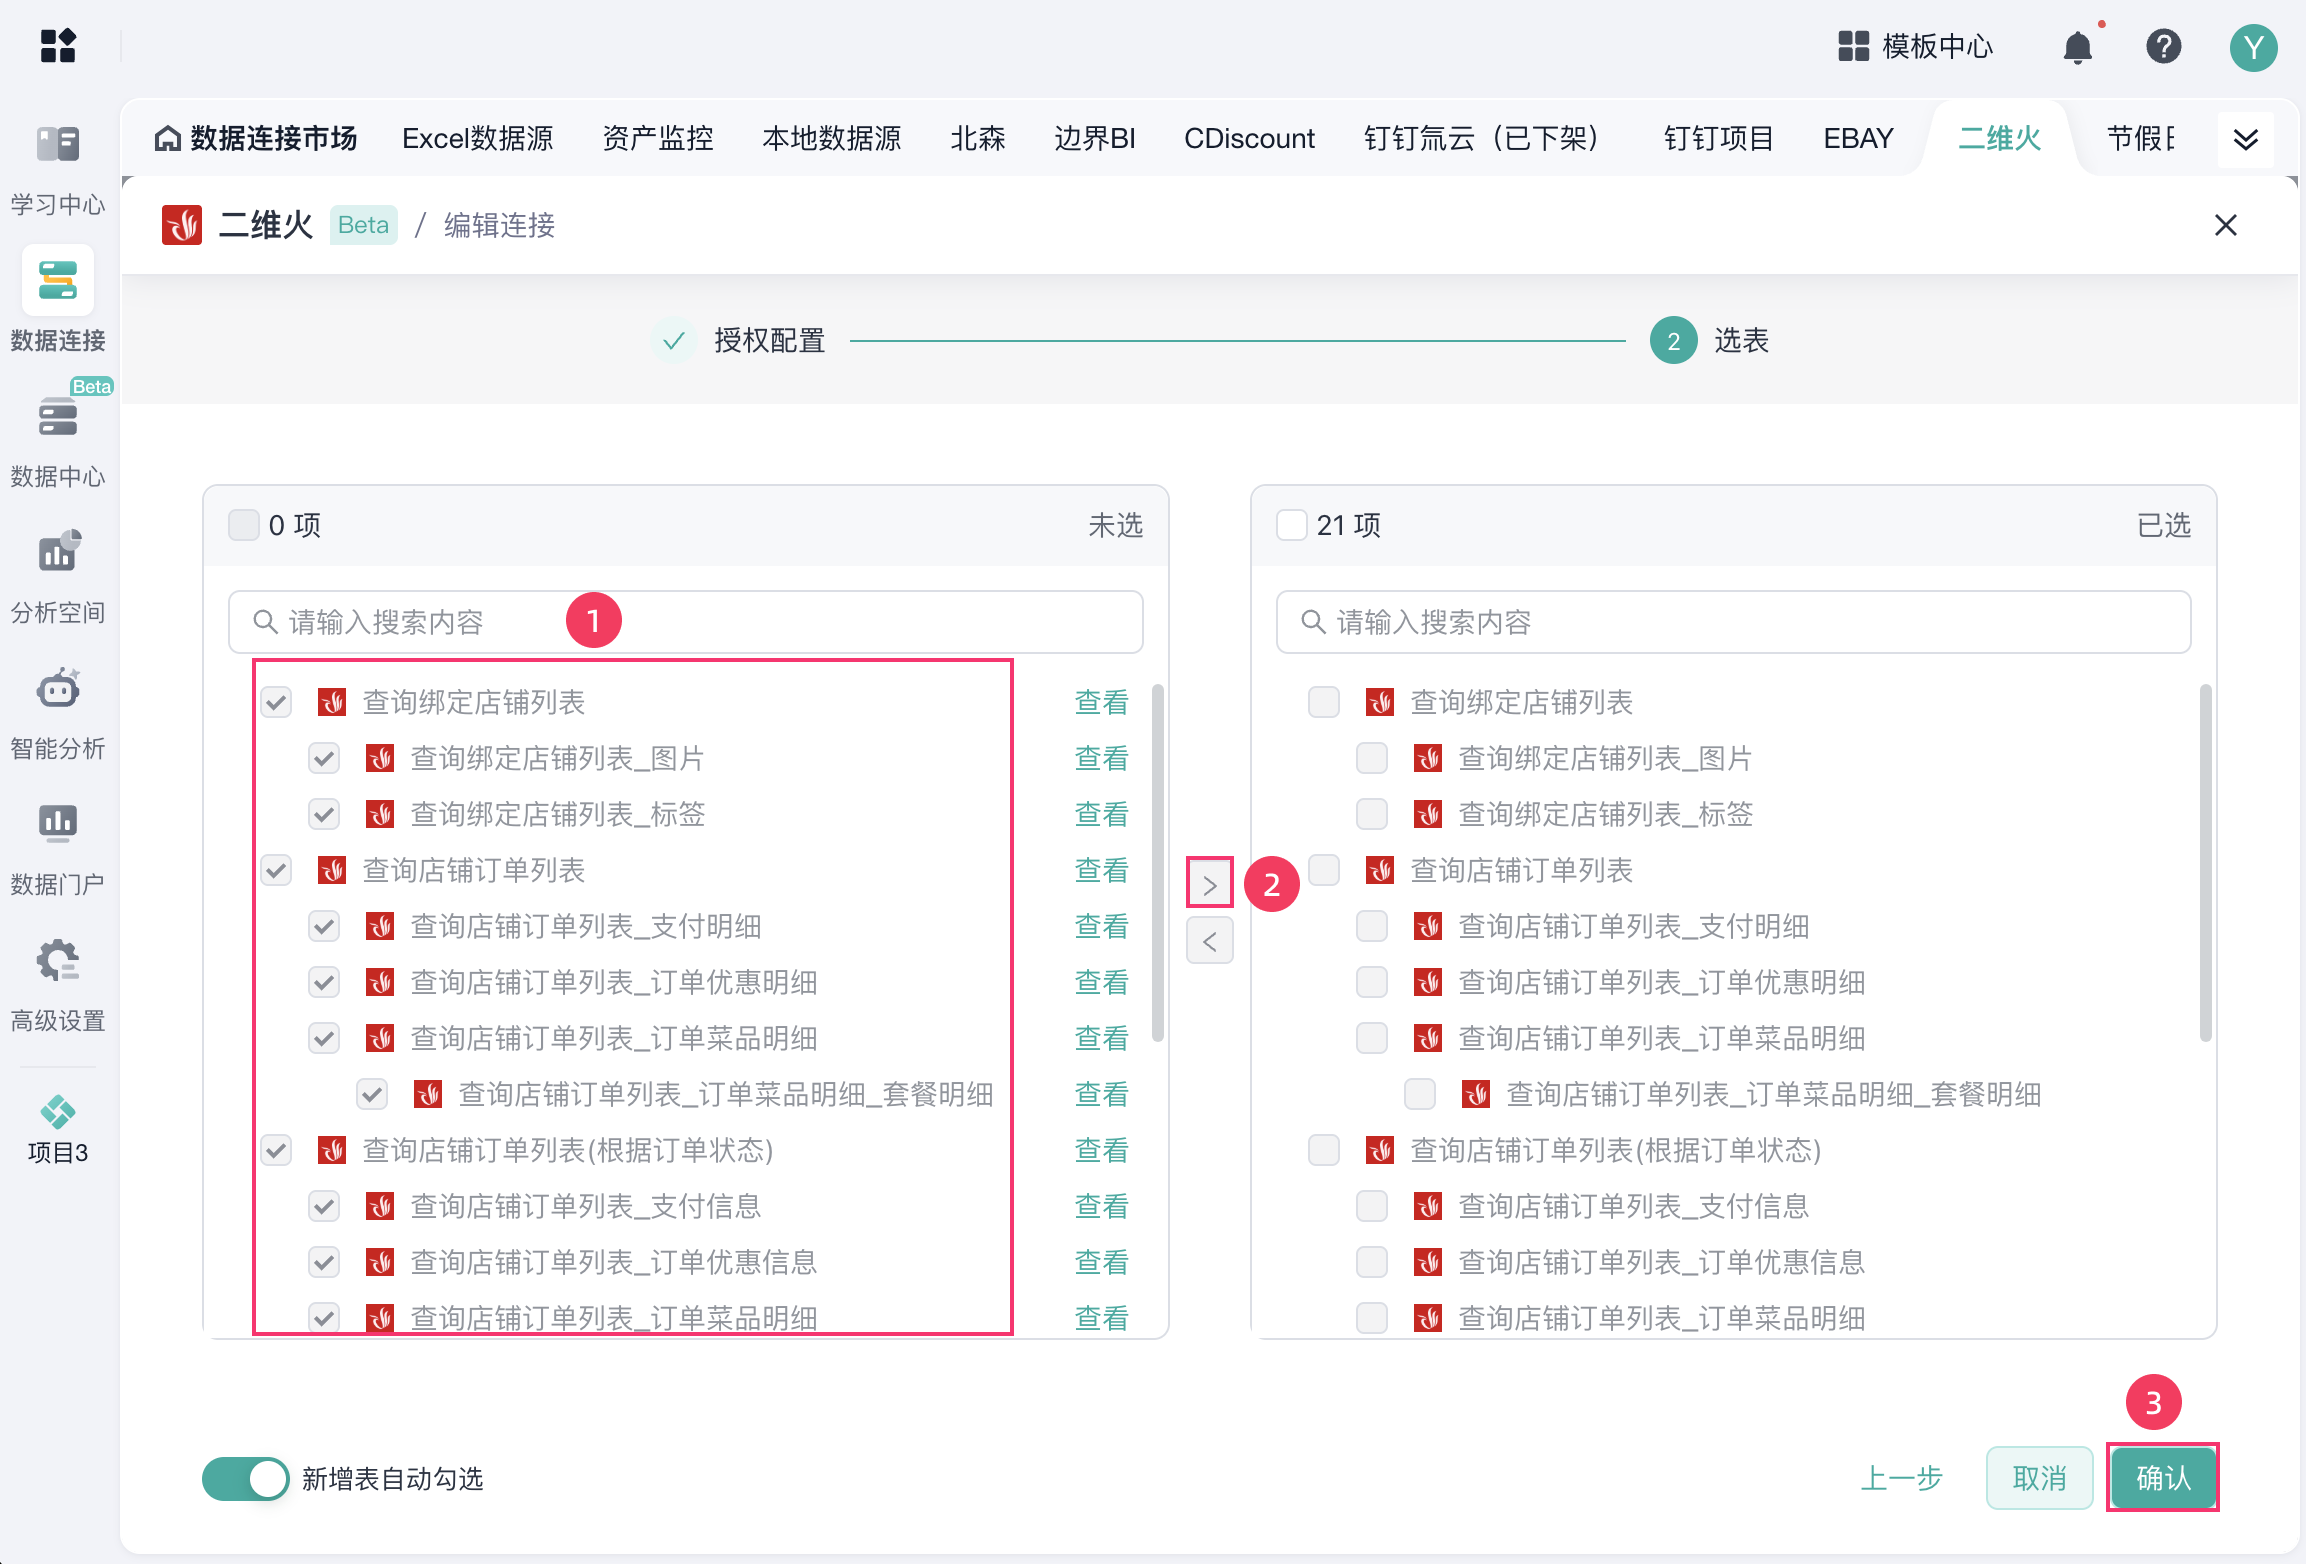Focus the 已选 search input field
Screen dimensions: 2306x1564
[x=1734, y=622]
